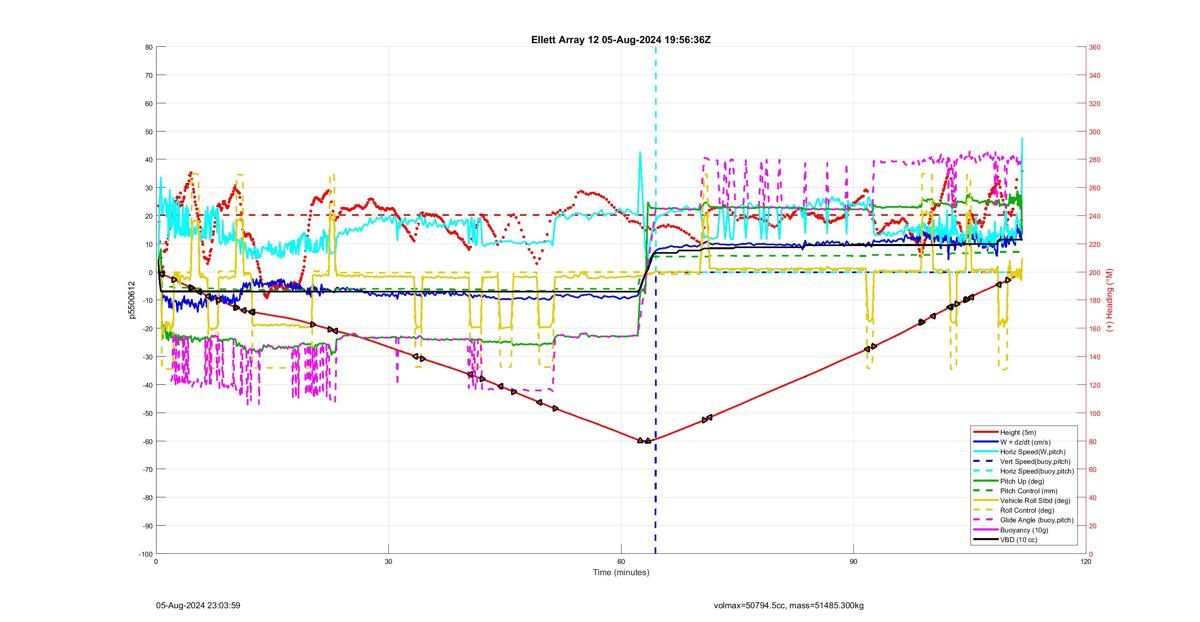Click the left y-axis tick label "80"
This screenshot has width=1200, height=622.
pos(148,47)
